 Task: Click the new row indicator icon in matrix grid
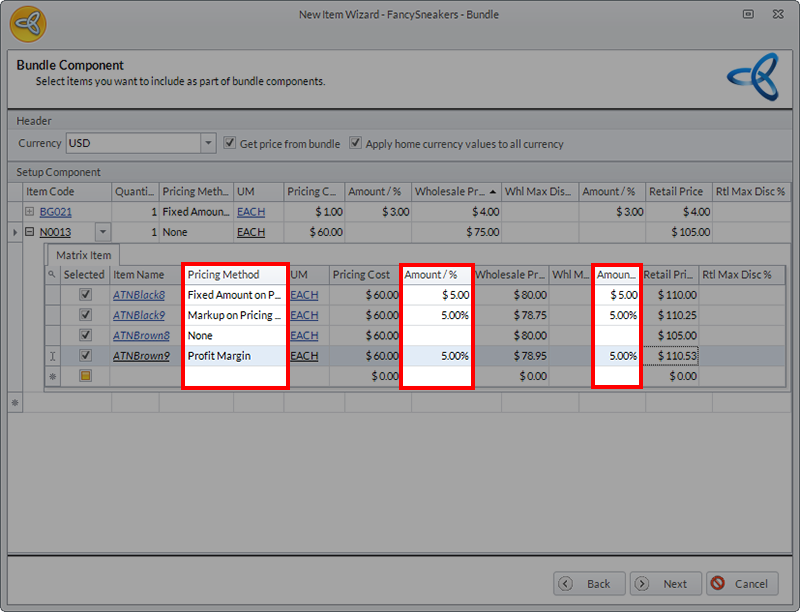pos(51,376)
